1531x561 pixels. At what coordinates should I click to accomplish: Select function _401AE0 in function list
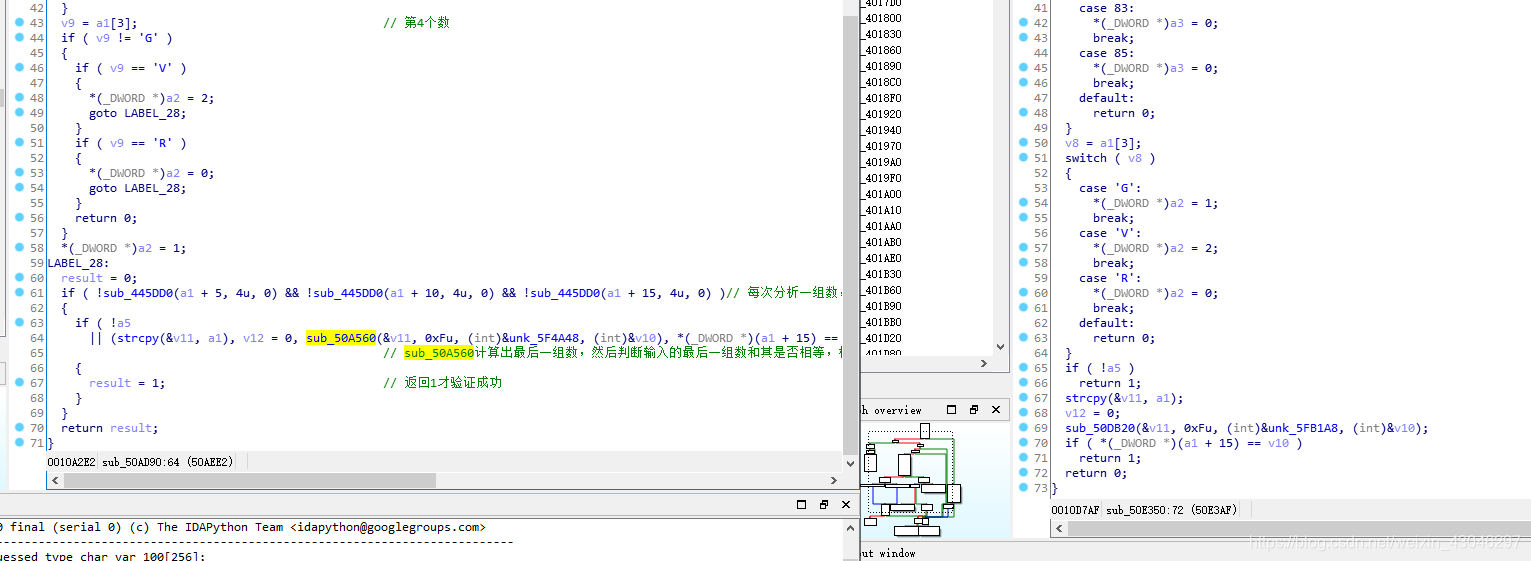(883, 257)
